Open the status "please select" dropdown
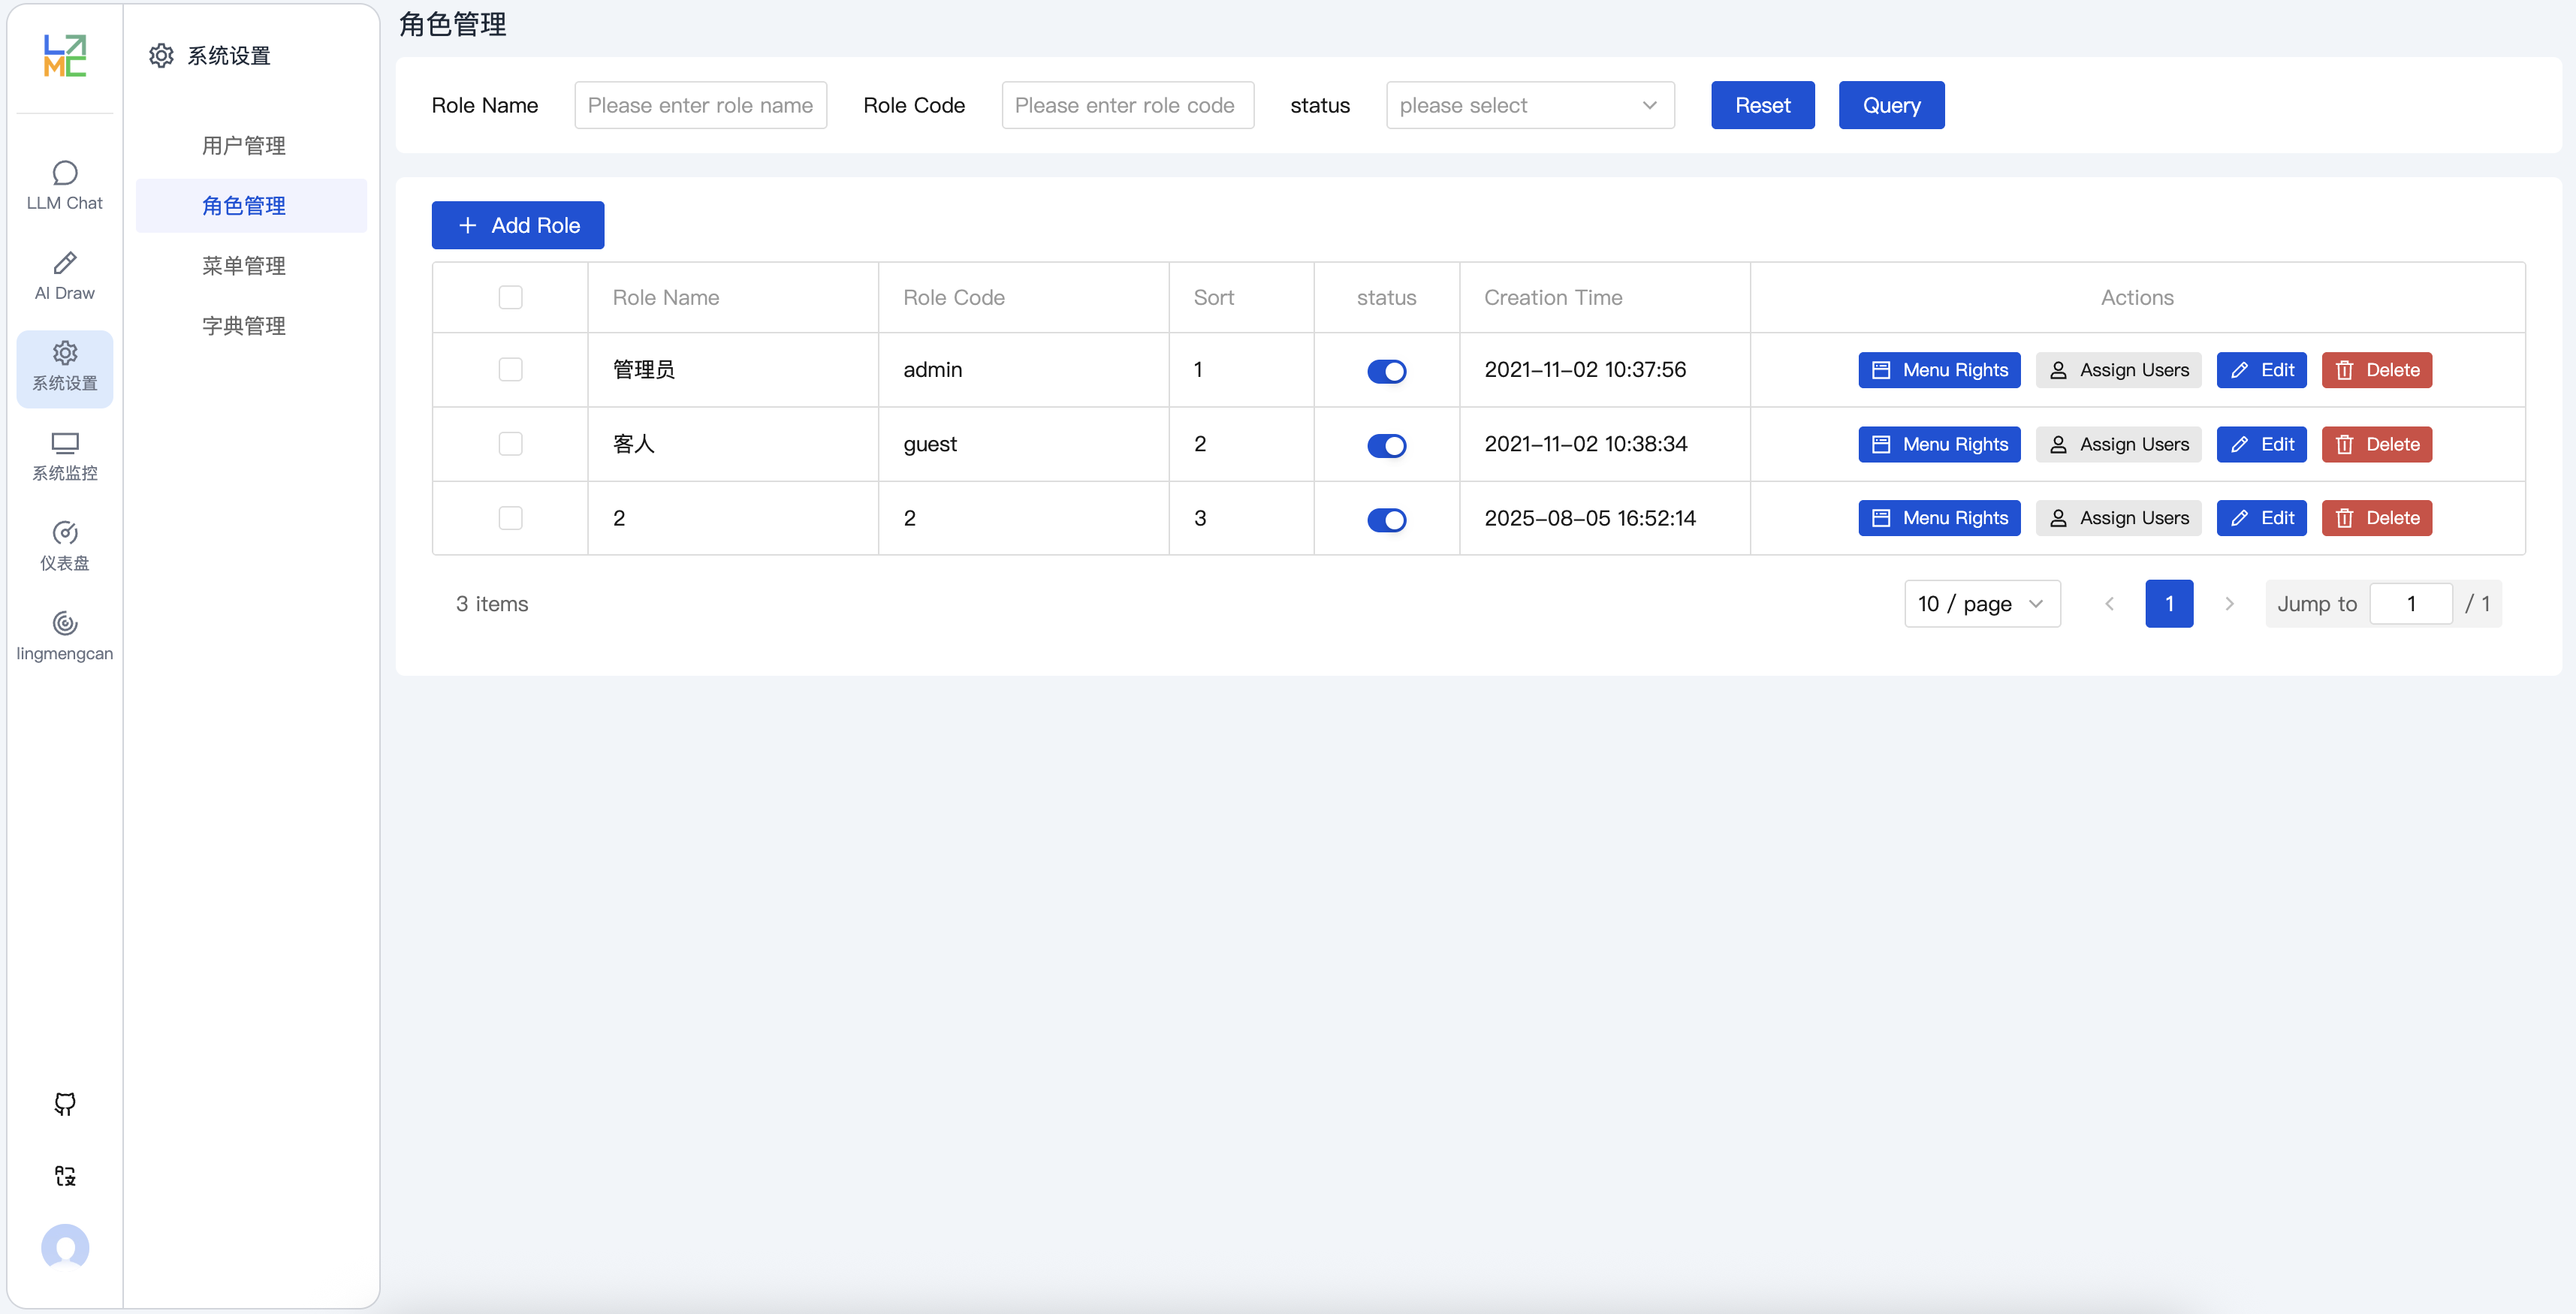Viewport: 2576px width, 1314px height. point(1530,105)
